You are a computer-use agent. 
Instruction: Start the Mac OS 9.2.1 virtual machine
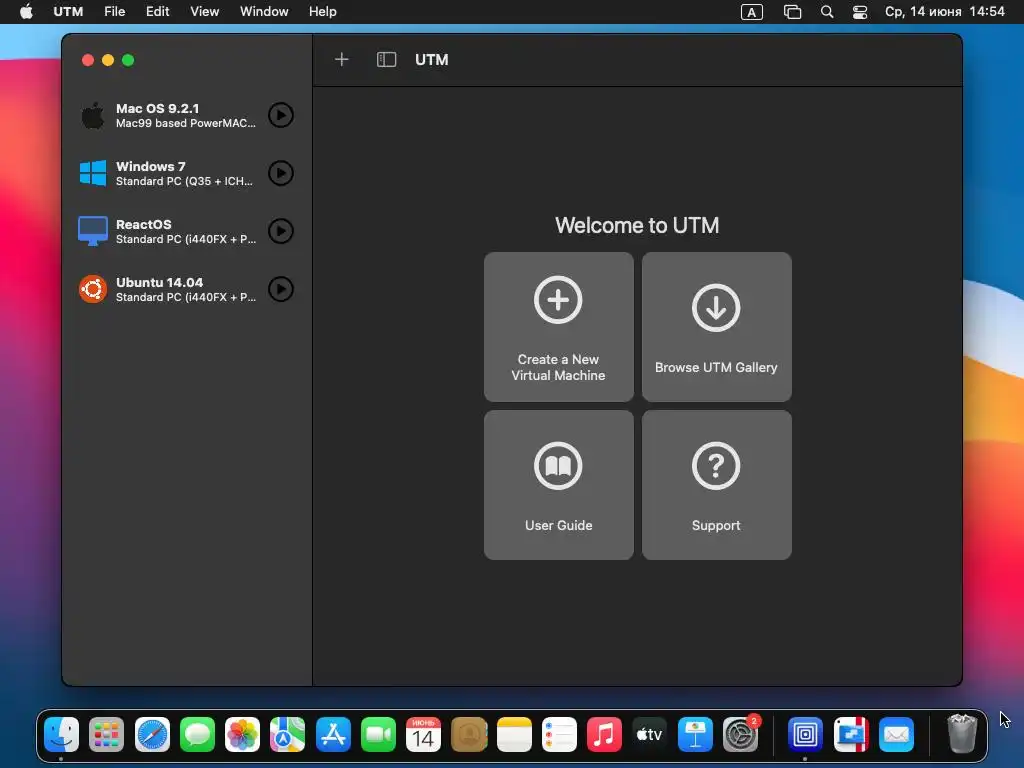(281, 116)
